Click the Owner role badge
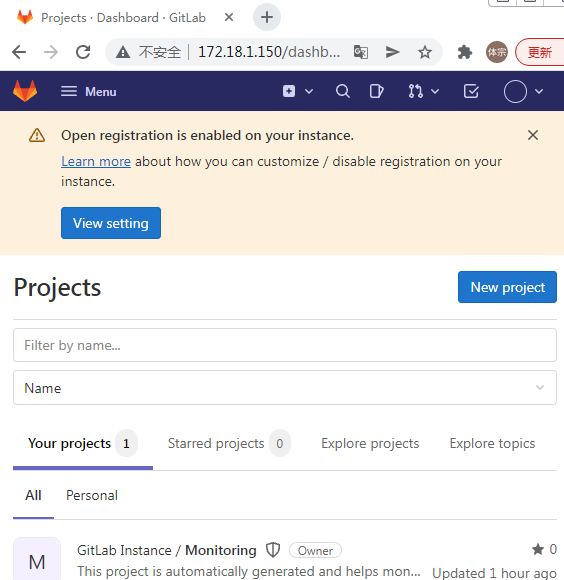 [x=315, y=550]
